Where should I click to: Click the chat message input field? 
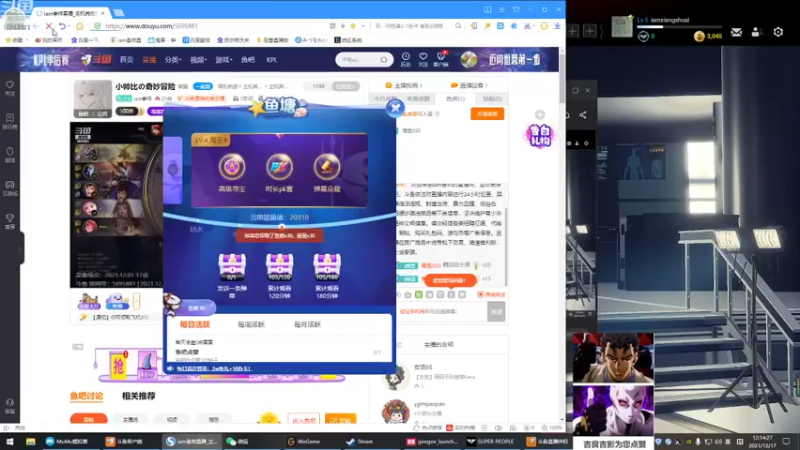click(442, 311)
